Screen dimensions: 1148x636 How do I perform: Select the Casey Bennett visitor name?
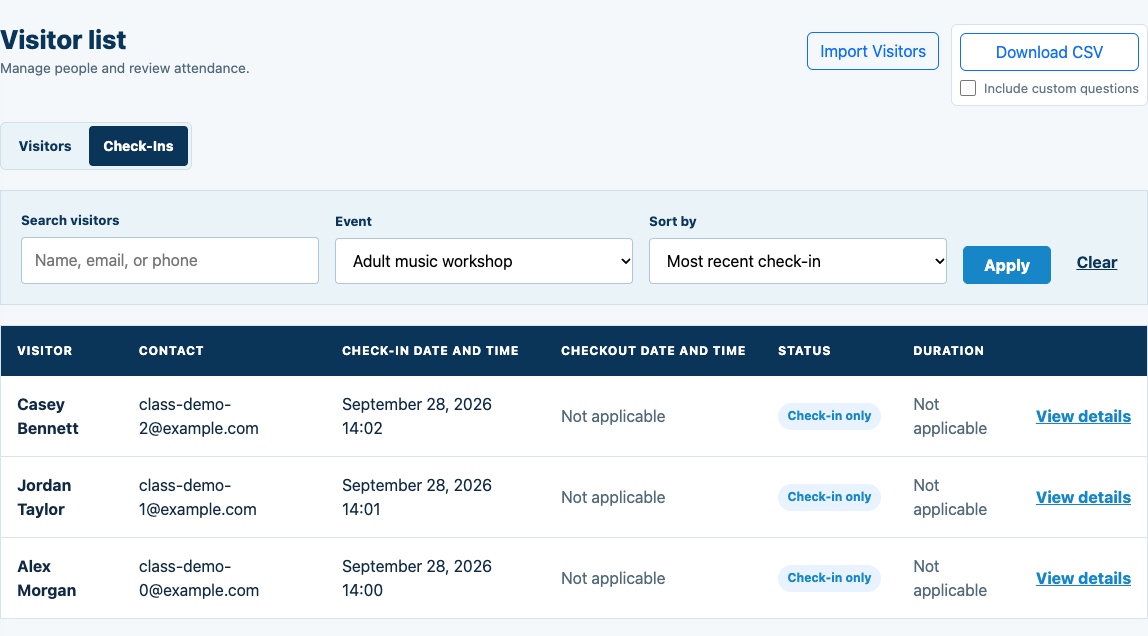pyautogui.click(x=48, y=416)
